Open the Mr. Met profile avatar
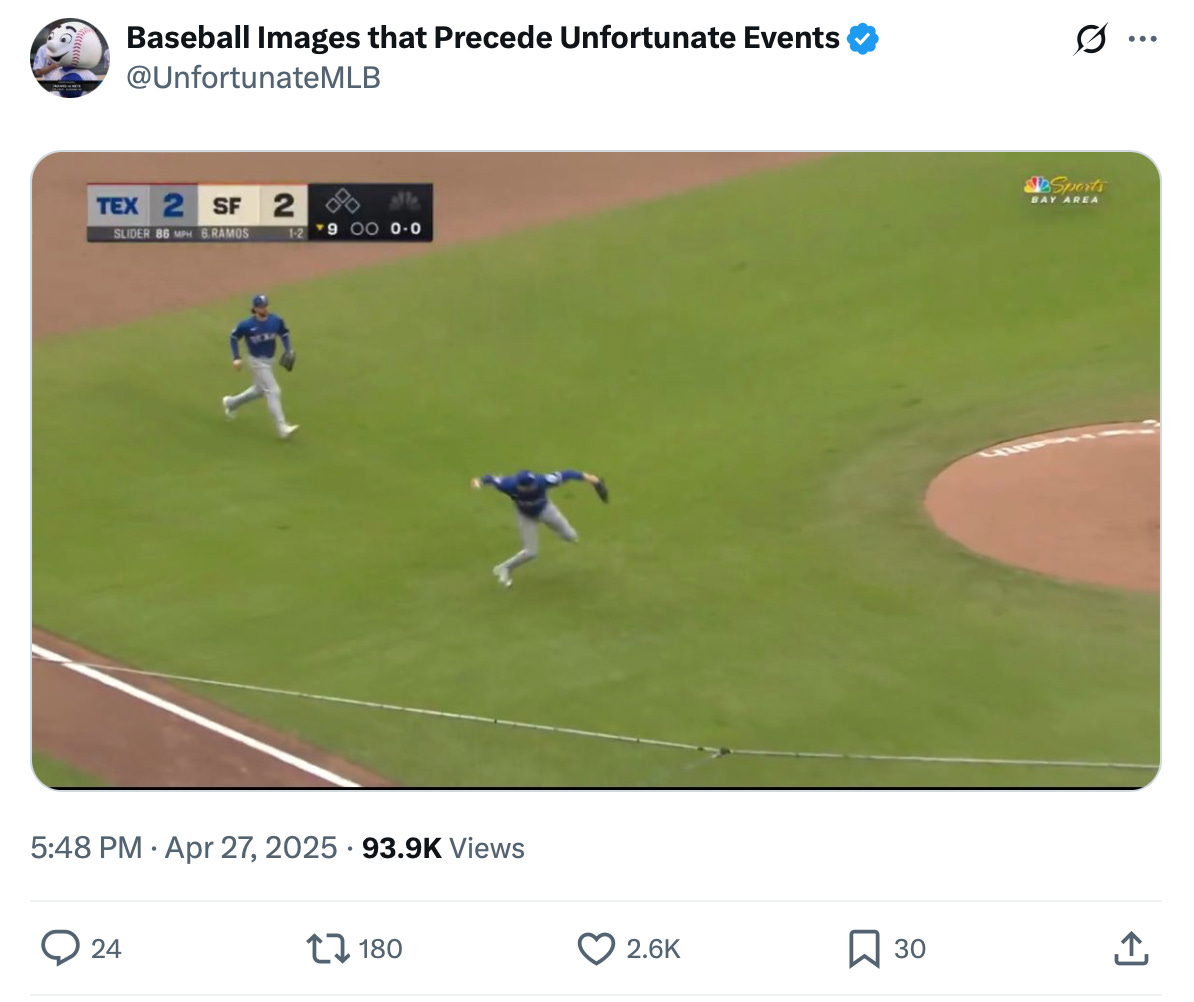 pyautogui.click(x=69, y=58)
